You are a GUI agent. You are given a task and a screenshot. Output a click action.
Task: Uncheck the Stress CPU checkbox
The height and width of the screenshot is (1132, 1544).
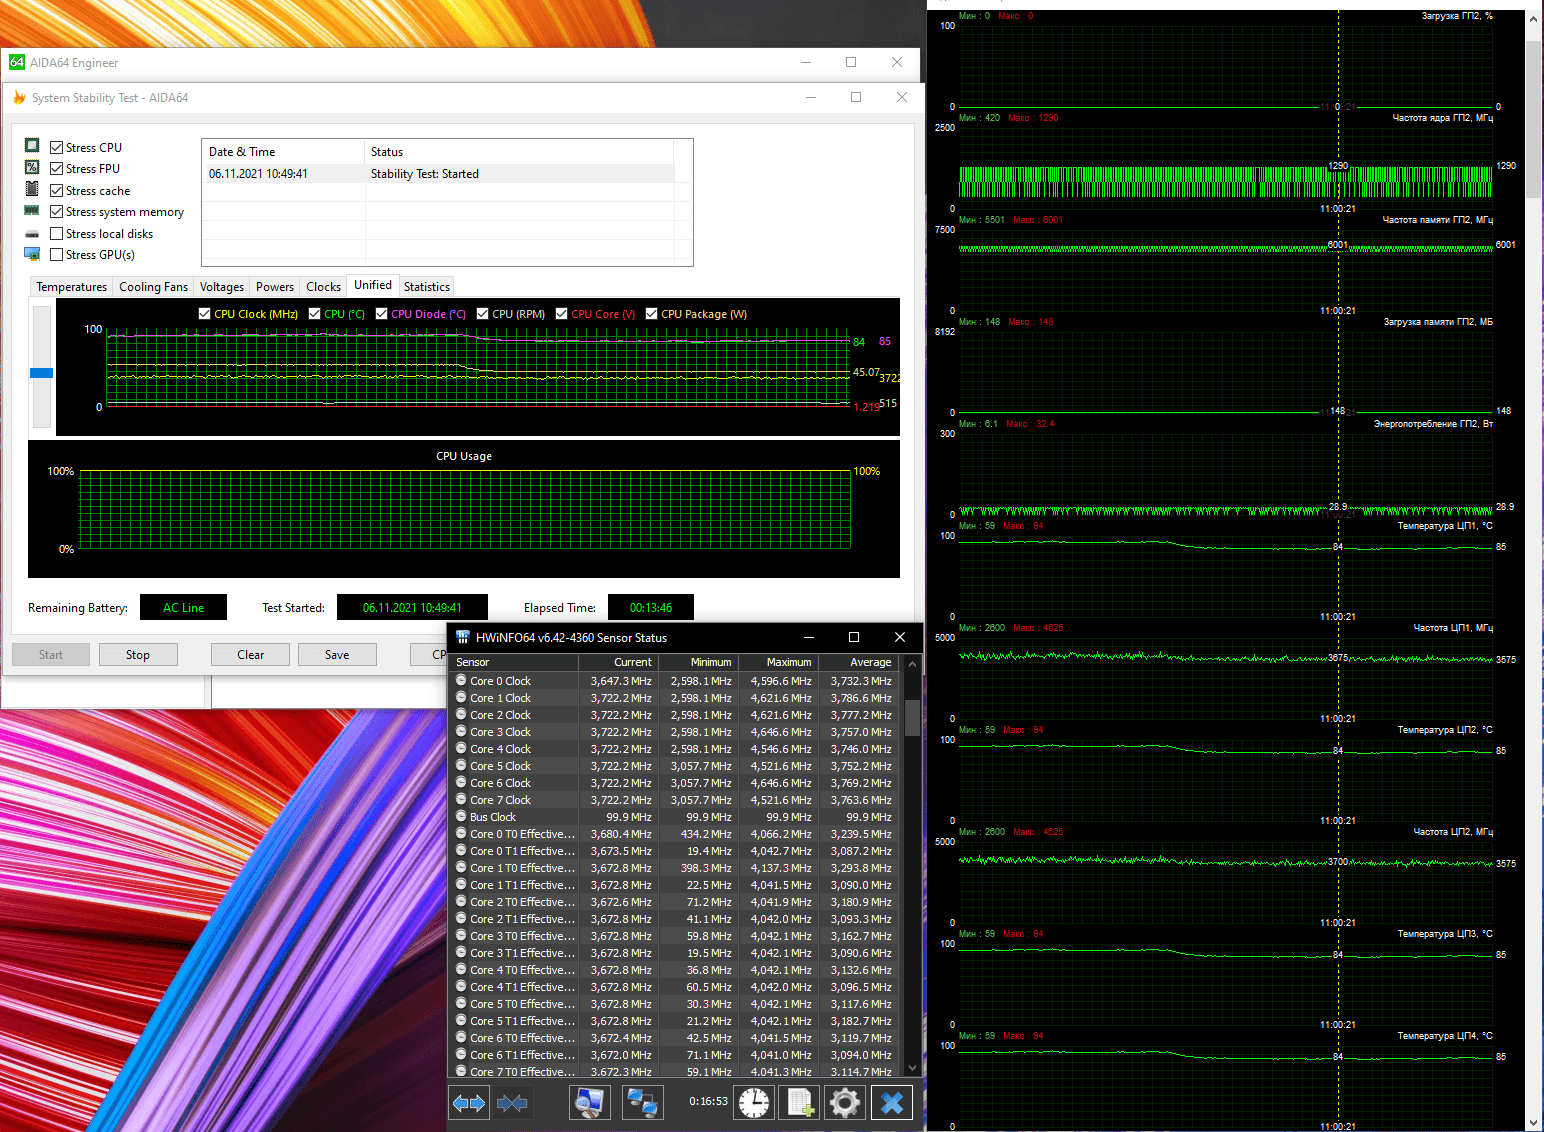(x=57, y=147)
